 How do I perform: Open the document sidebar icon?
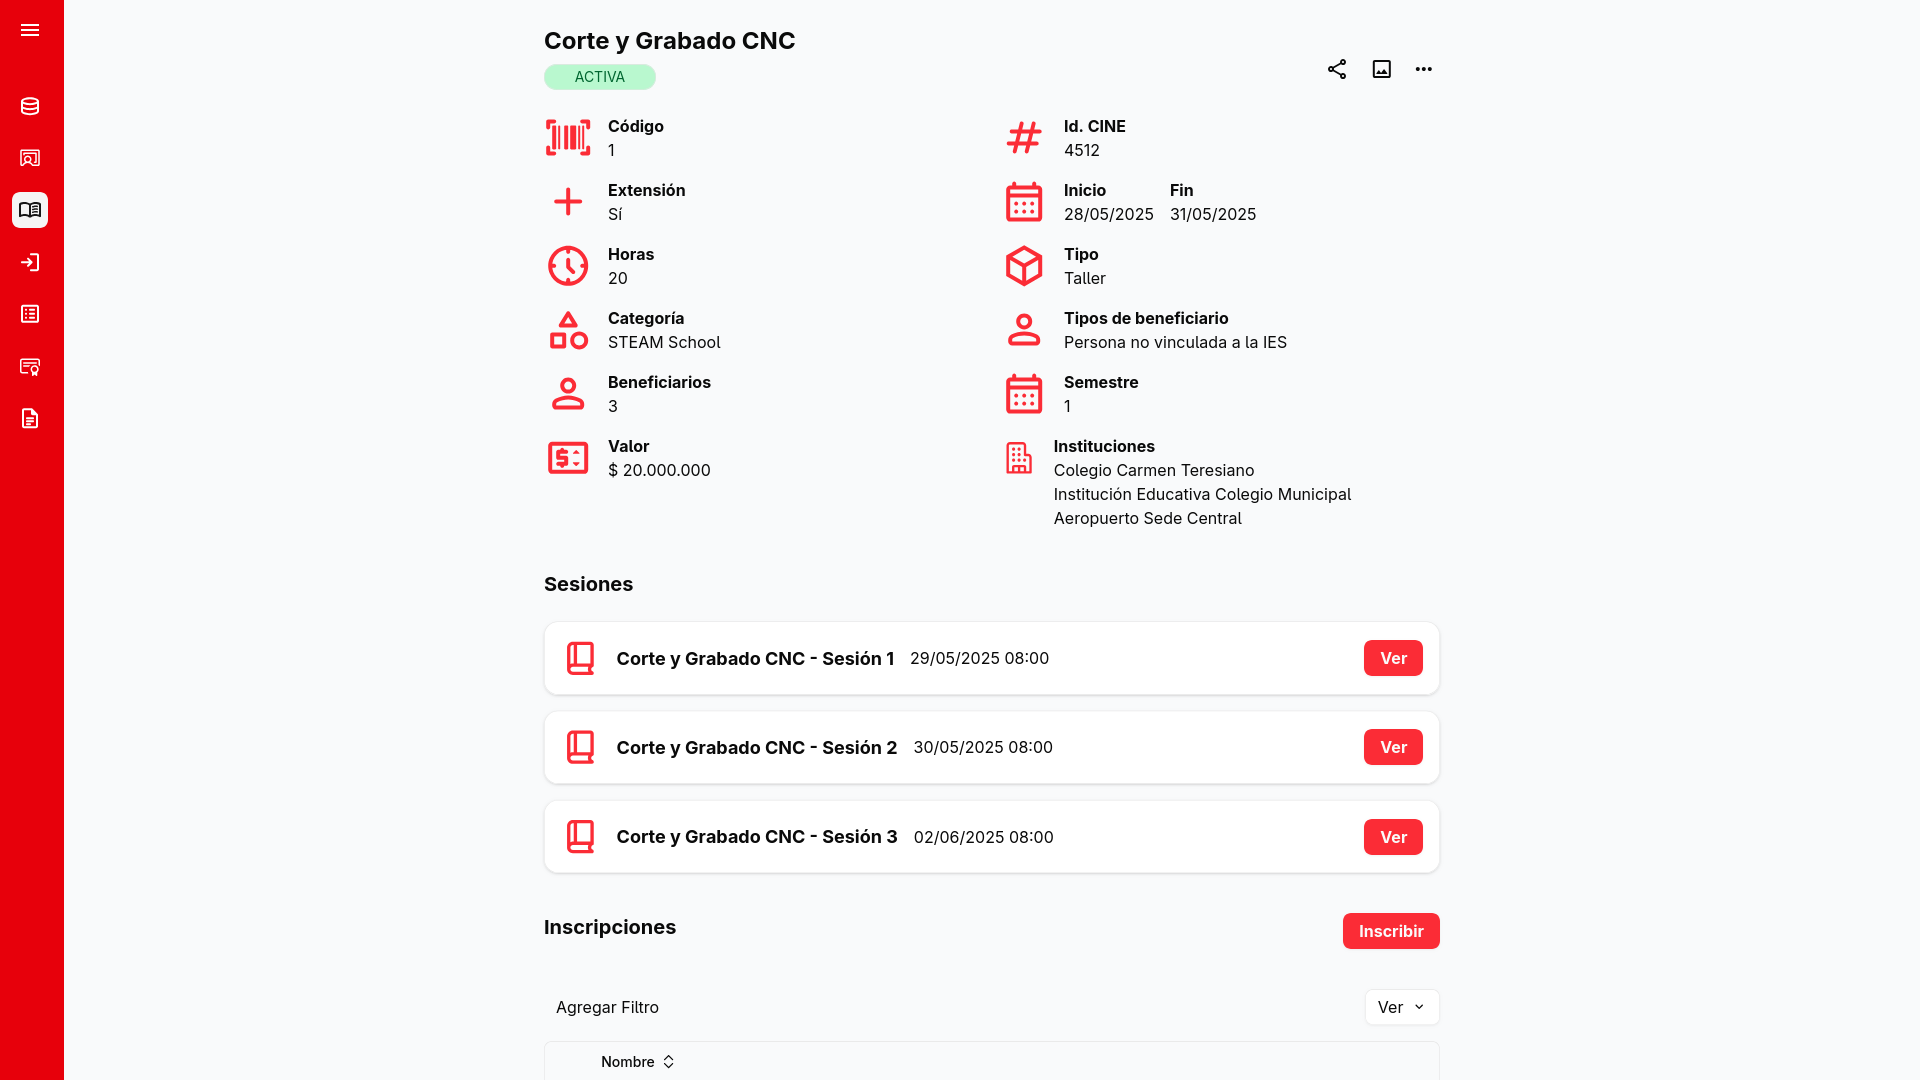click(30, 418)
